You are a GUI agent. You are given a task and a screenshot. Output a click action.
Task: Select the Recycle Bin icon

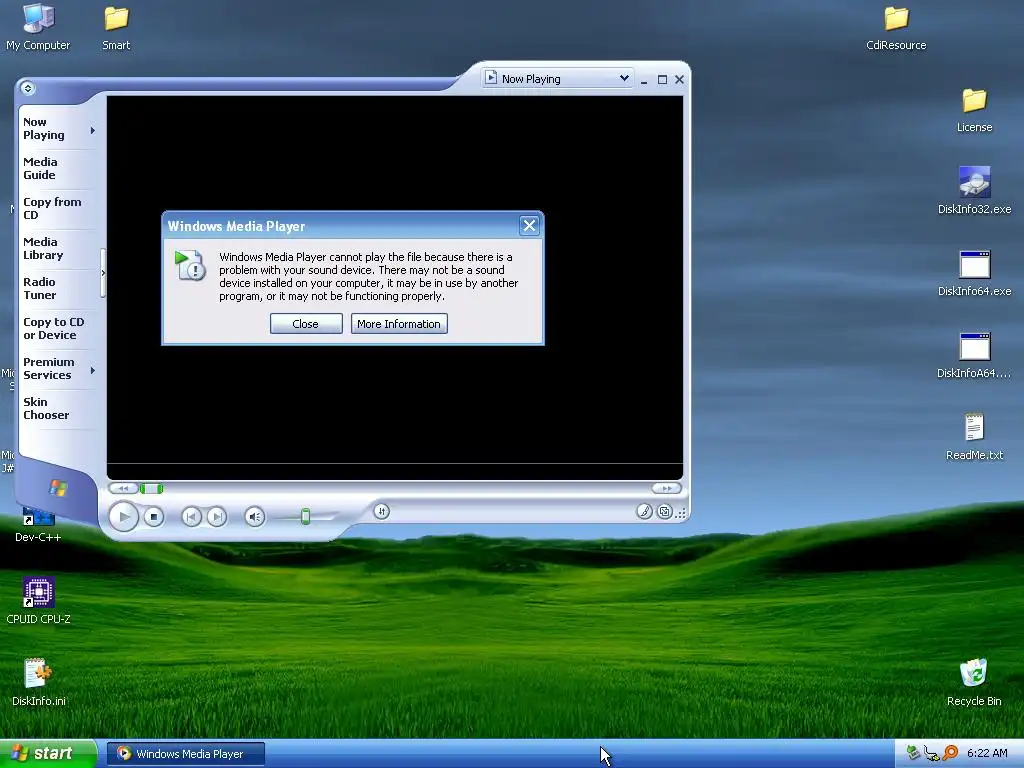974,682
